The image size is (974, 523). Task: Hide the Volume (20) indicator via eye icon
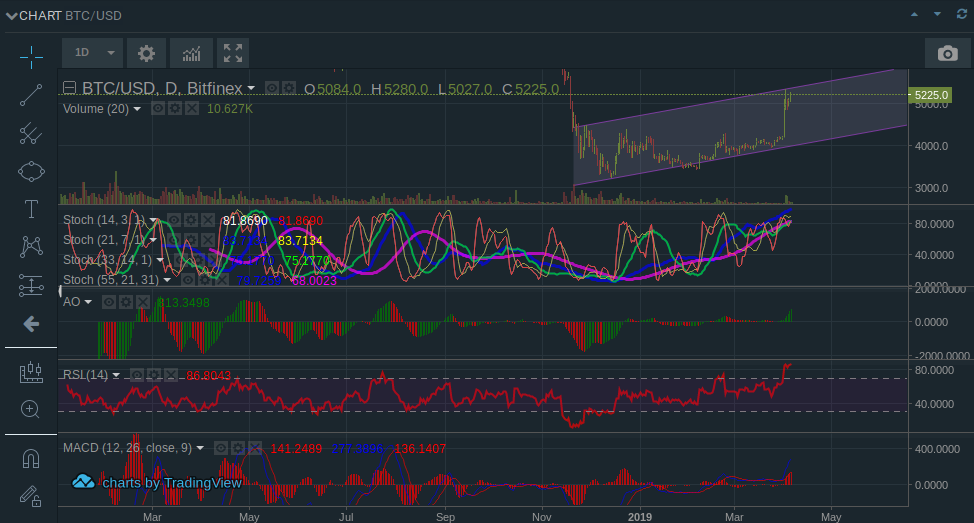[158, 108]
